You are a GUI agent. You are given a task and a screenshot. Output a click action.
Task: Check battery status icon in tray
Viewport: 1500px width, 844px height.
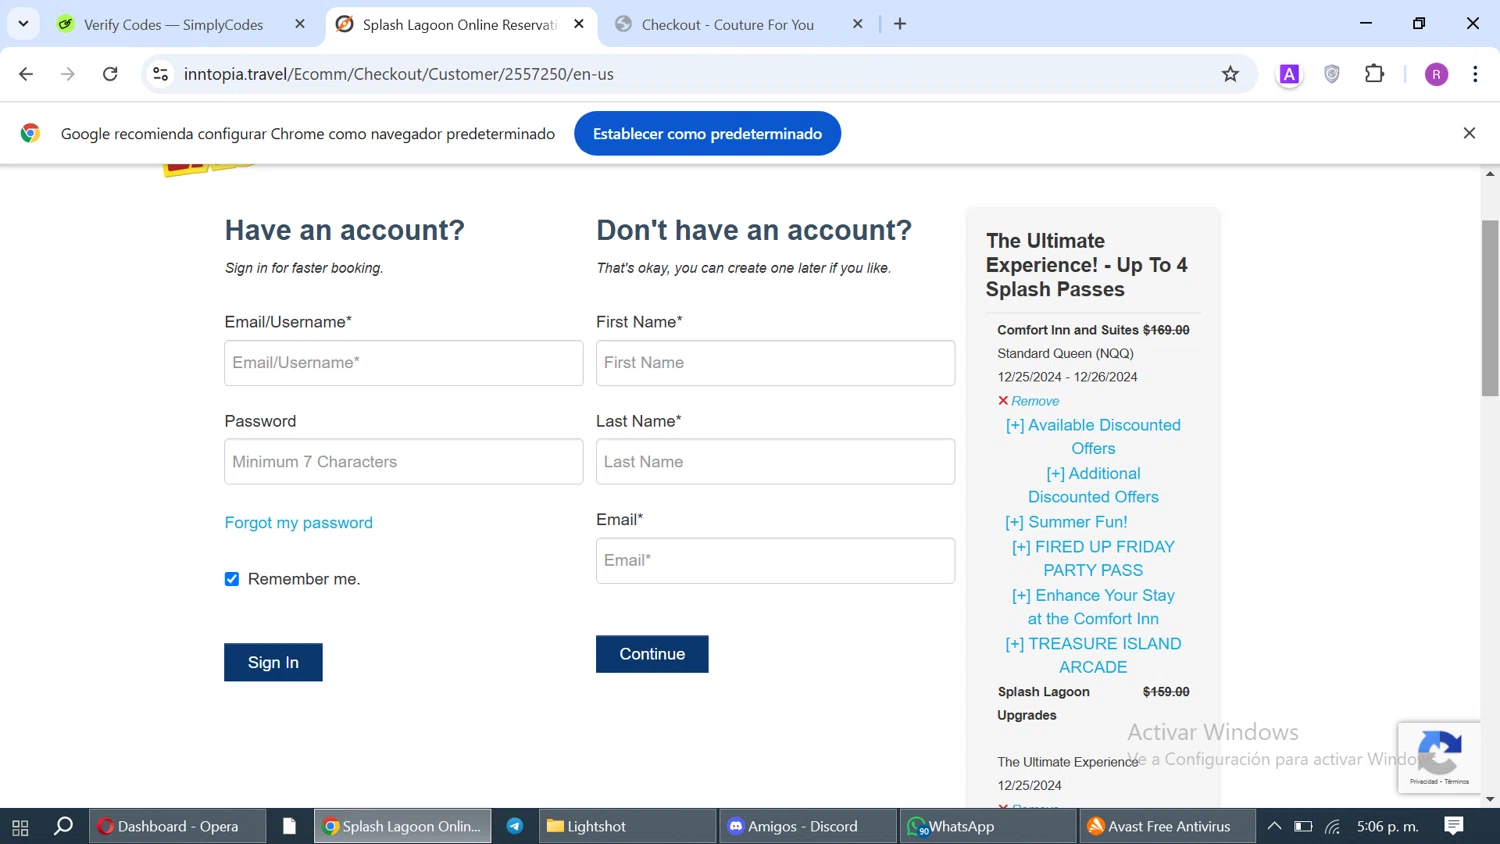click(1303, 827)
